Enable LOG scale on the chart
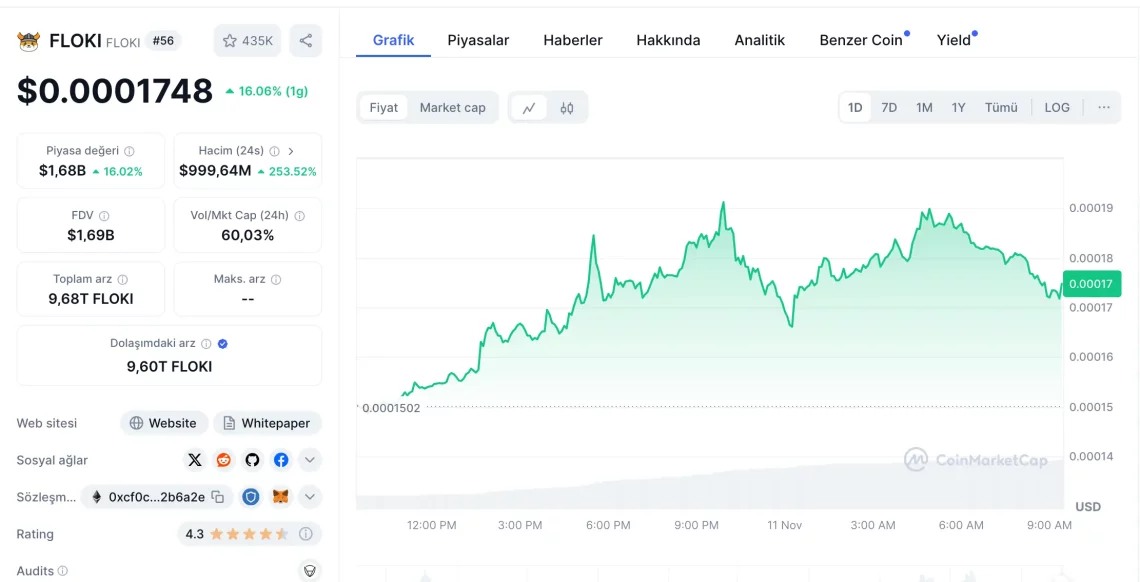Screen dimensions: 1140x582 [x=1057, y=107]
